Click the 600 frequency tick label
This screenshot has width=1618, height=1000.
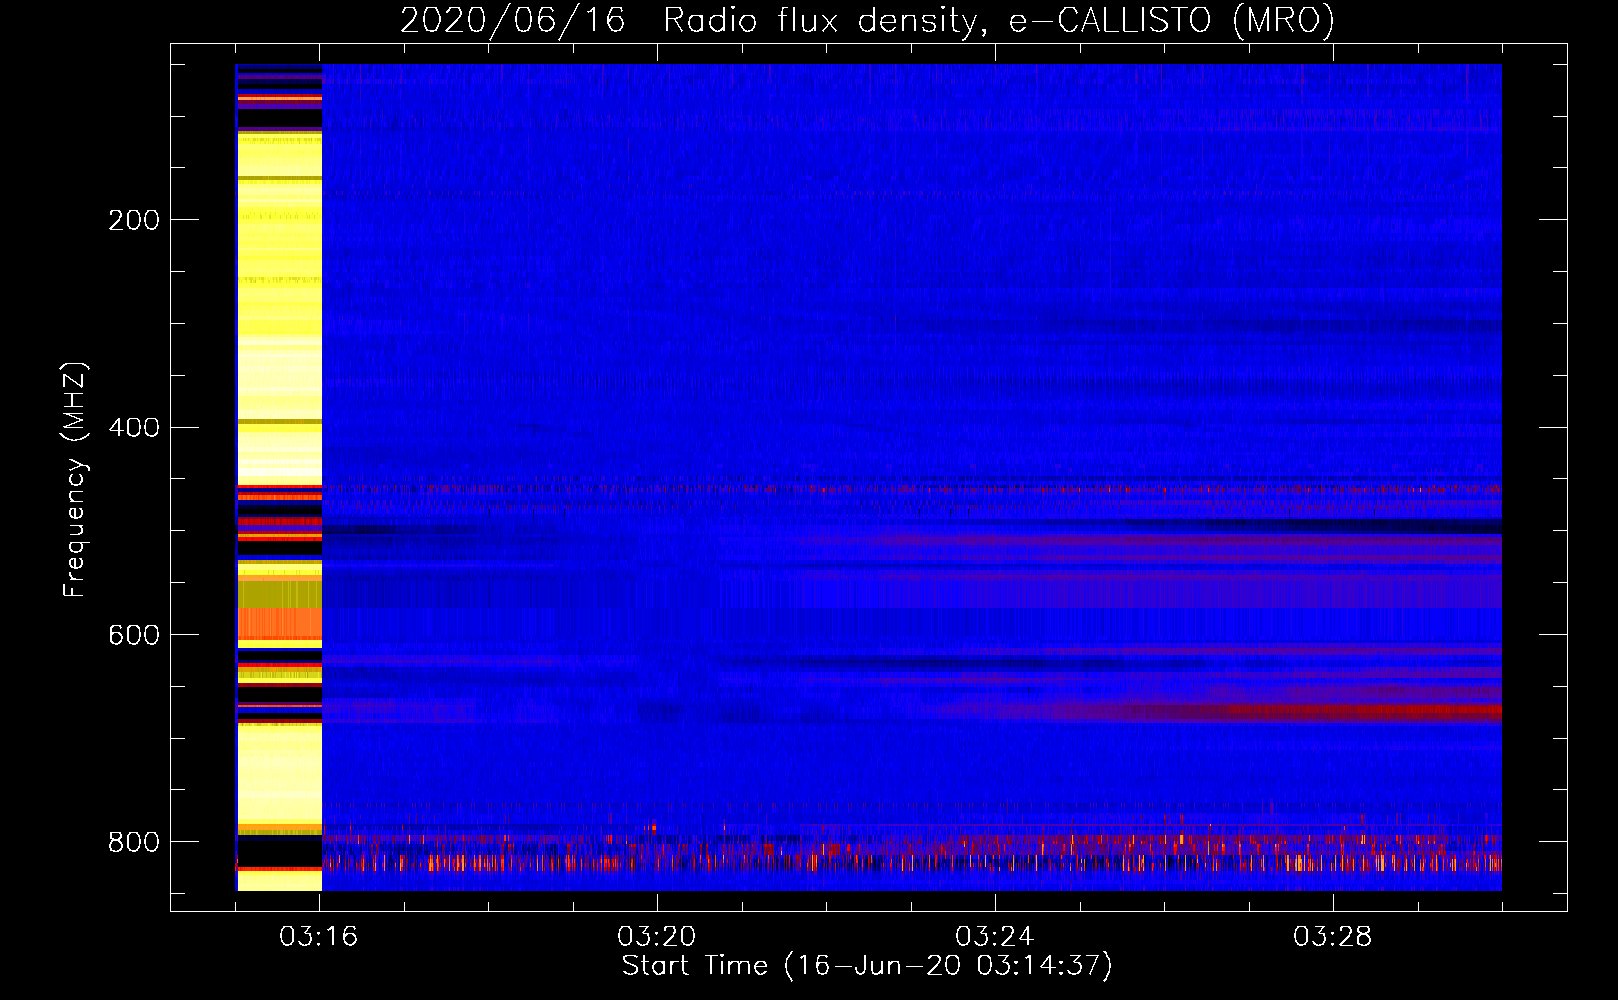coord(133,636)
